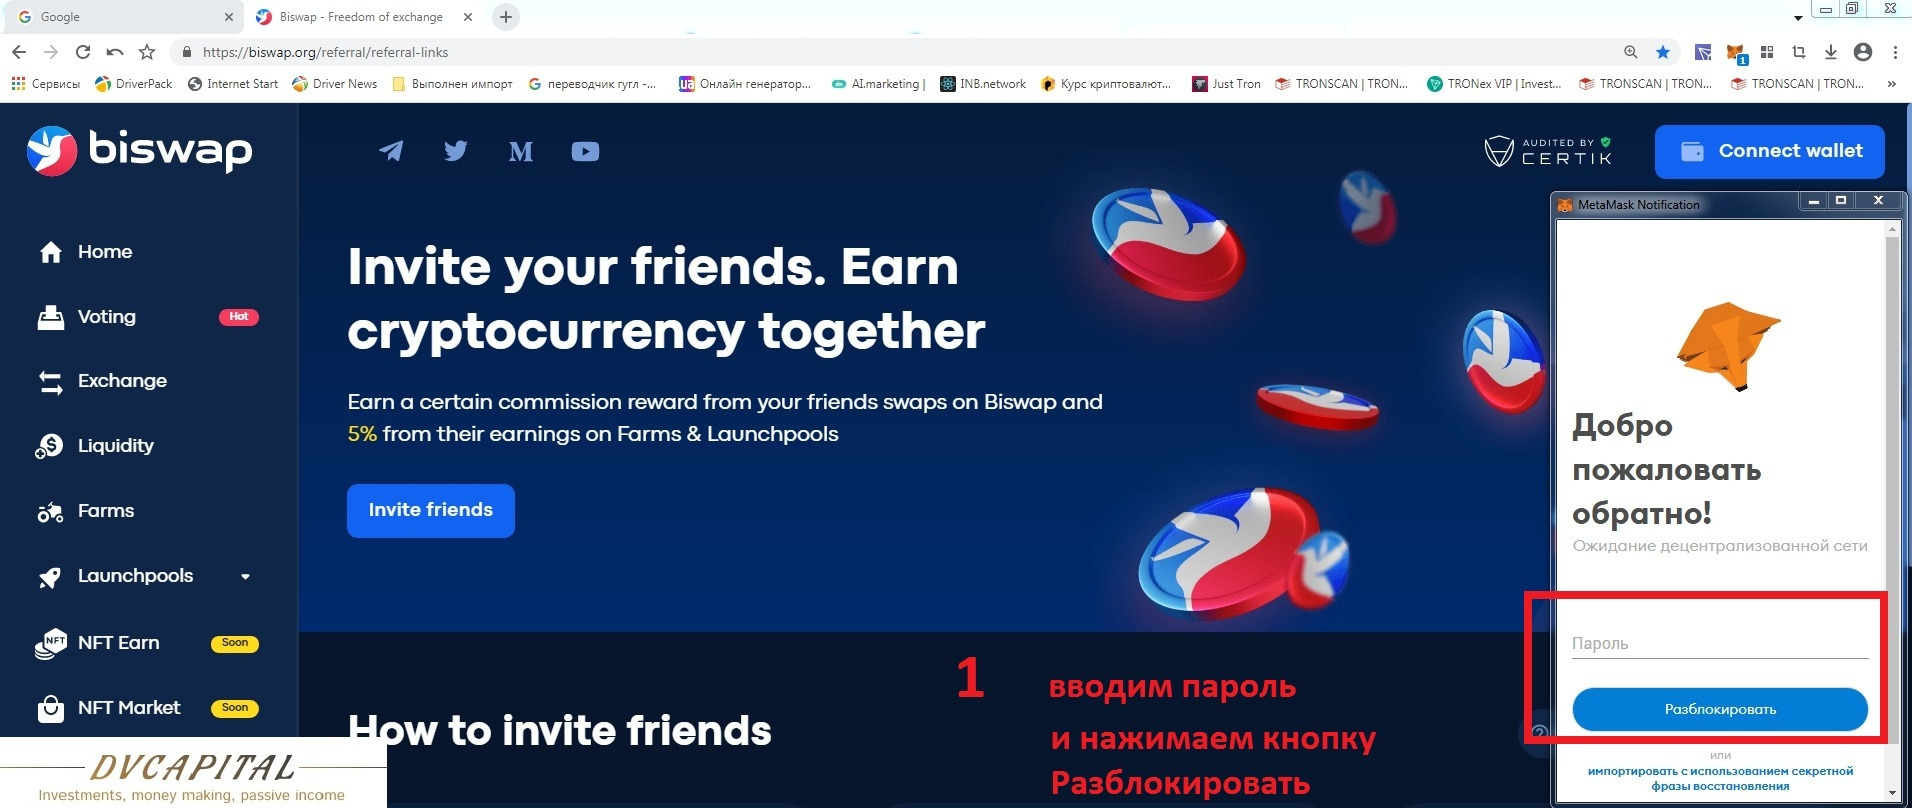The height and width of the screenshot is (808, 1912).
Task: Show more bookmarks with the overflow chevron
Action: coord(1891,84)
